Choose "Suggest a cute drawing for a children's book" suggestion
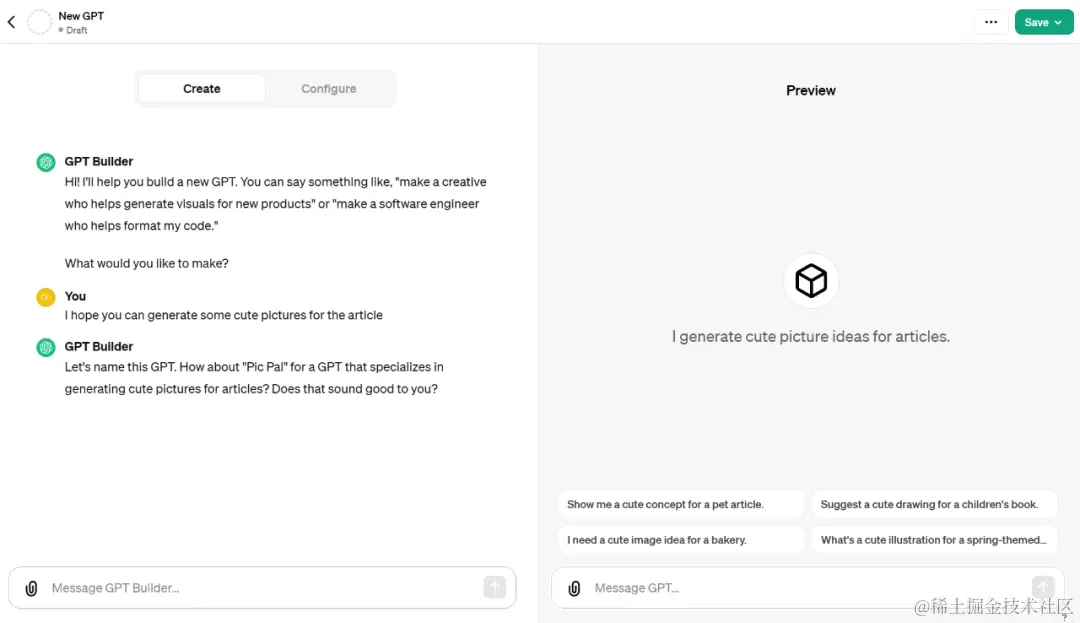The width and height of the screenshot is (1080, 623). (x=934, y=504)
